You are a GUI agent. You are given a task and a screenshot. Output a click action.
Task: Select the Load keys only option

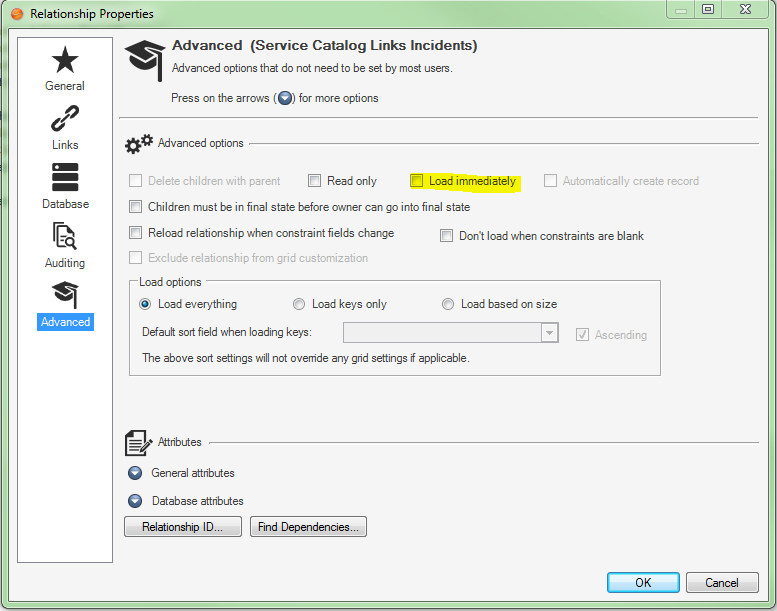[299, 304]
